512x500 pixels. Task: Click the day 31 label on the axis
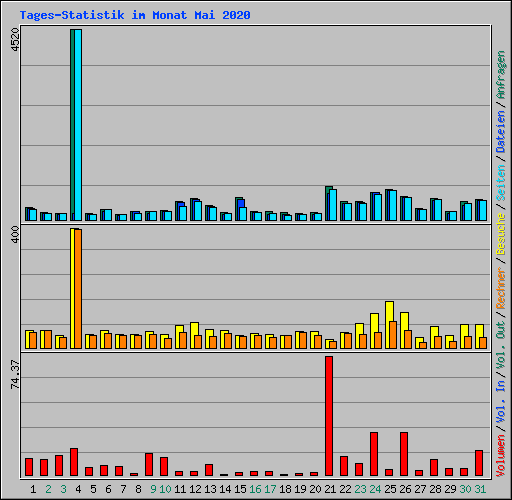pos(480,489)
